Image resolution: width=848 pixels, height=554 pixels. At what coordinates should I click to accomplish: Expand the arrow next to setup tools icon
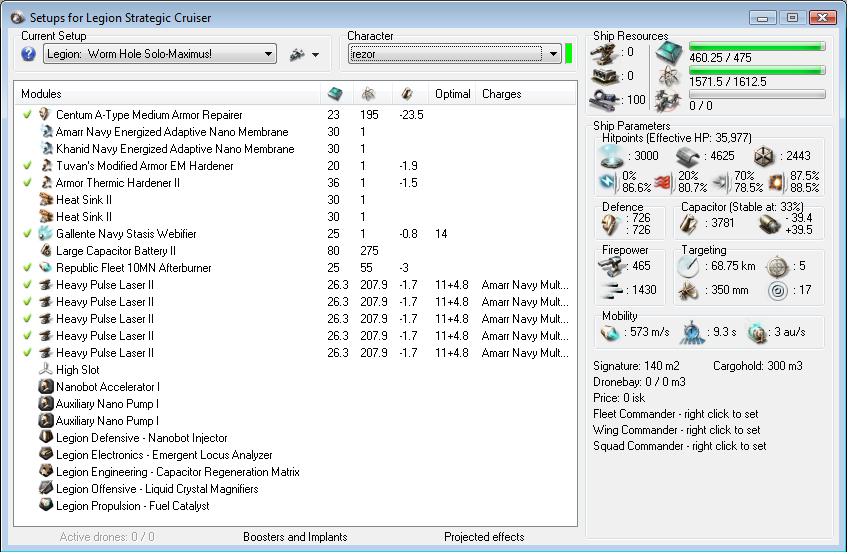pos(315,55)
